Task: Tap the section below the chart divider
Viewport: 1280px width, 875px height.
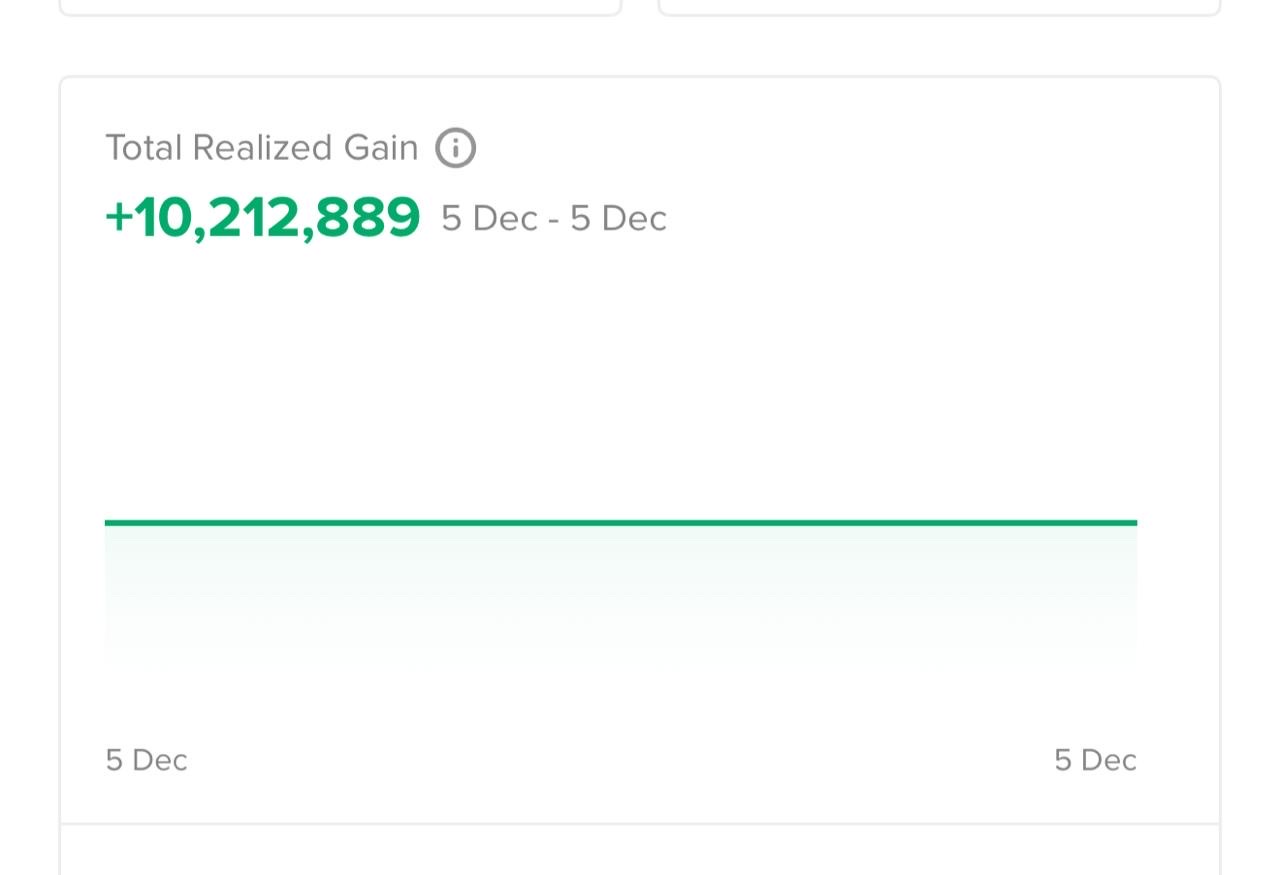Action: click(x=640, y=852)
